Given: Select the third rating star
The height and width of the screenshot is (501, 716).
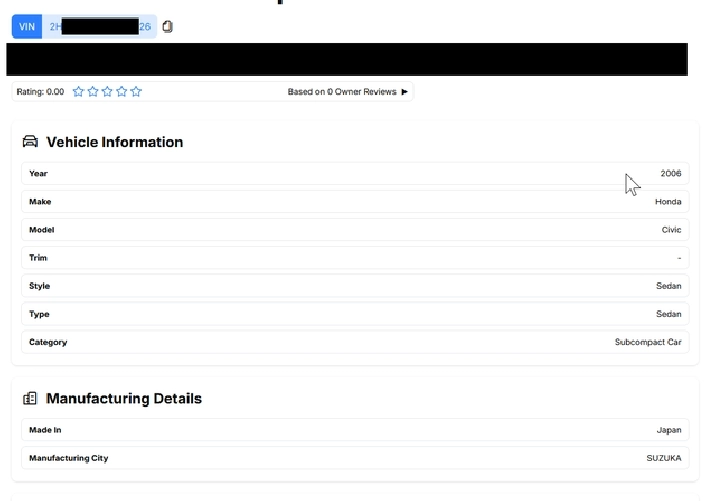Looking at the screenshot, I should pyautogui.click(x=107, y=92).
